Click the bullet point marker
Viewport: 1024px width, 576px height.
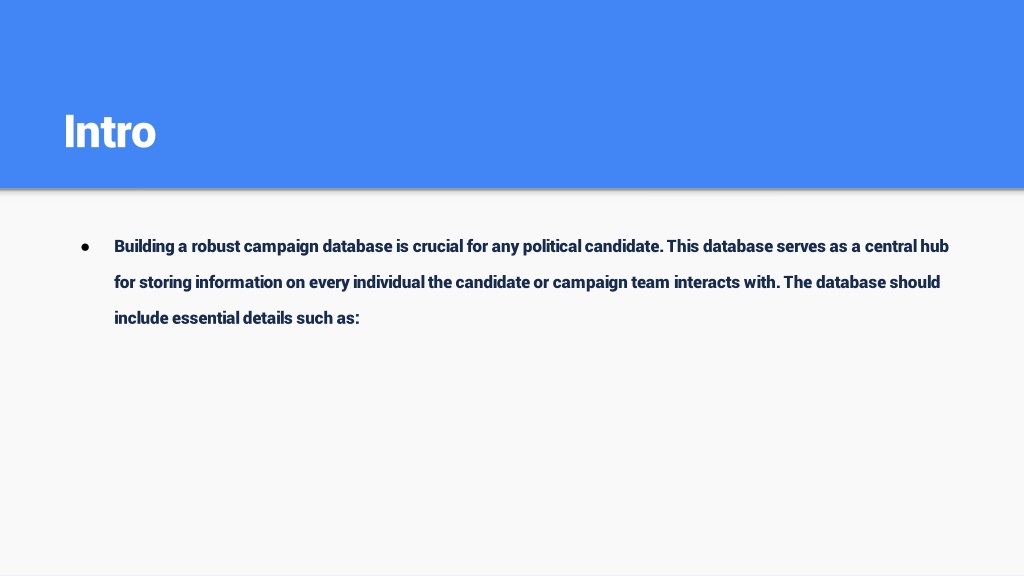[x=85, y=248]
